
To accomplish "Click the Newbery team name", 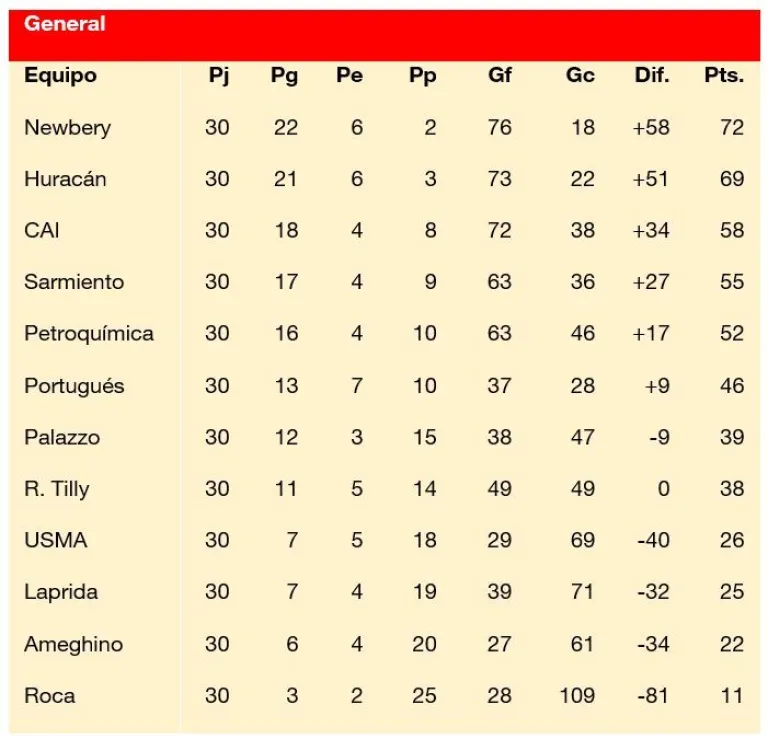I will (68, 128).
